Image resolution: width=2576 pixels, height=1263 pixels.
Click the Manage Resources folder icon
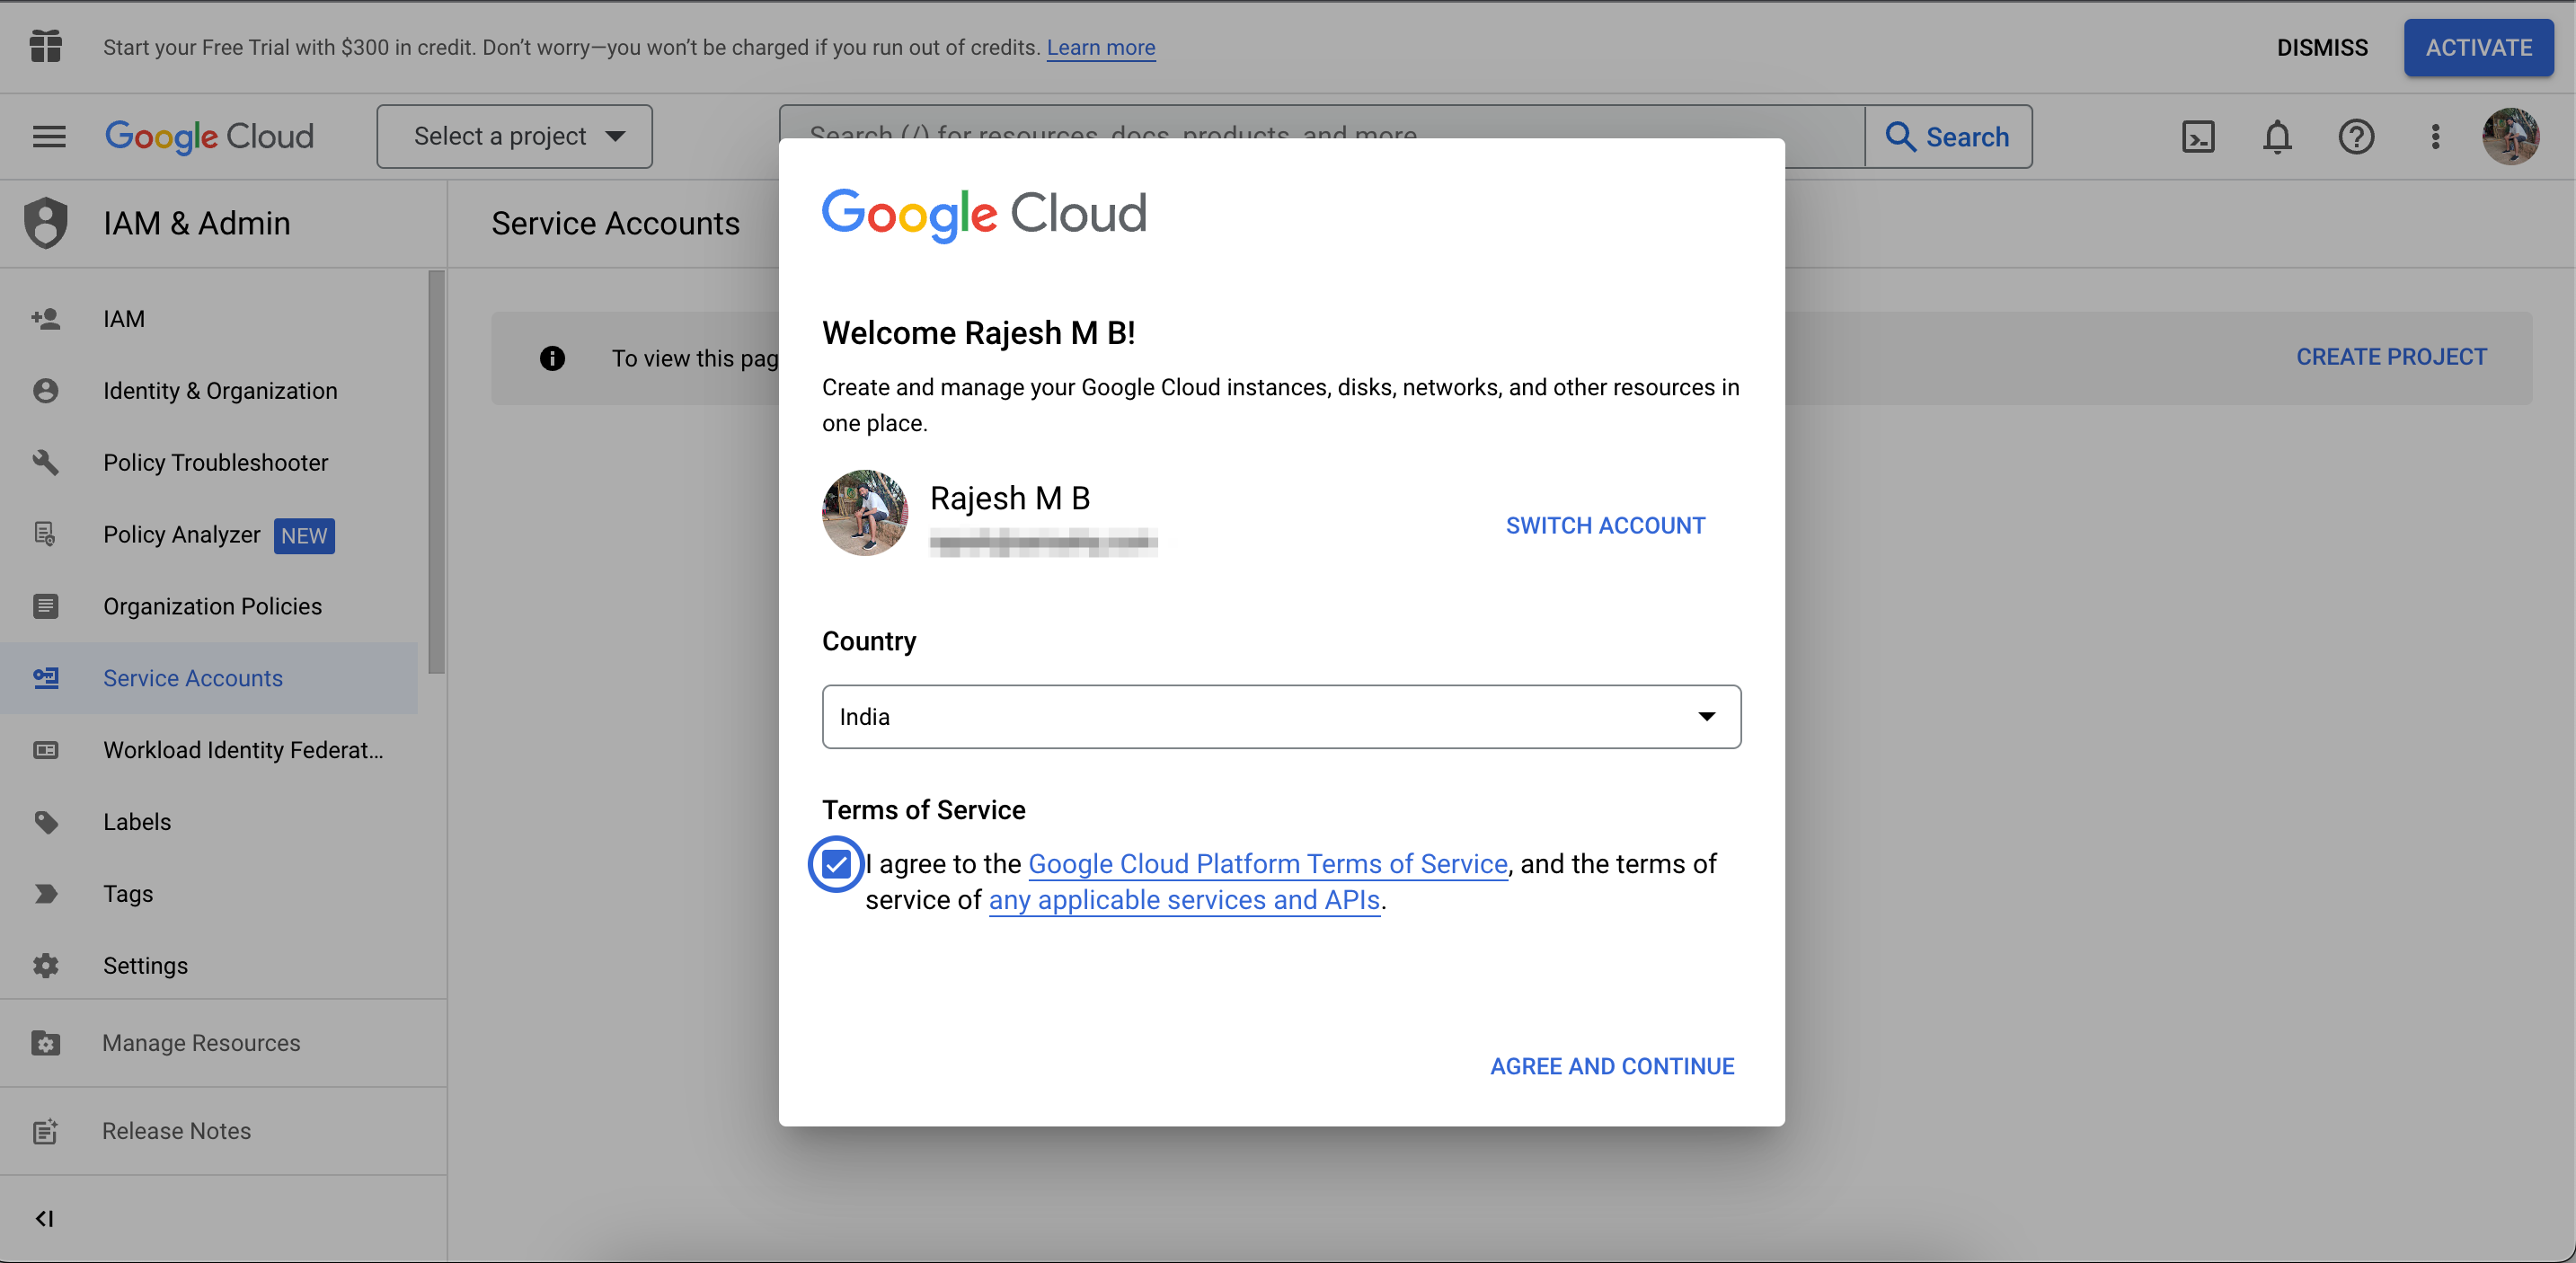pyautogui.click(x=46, y=1044)
